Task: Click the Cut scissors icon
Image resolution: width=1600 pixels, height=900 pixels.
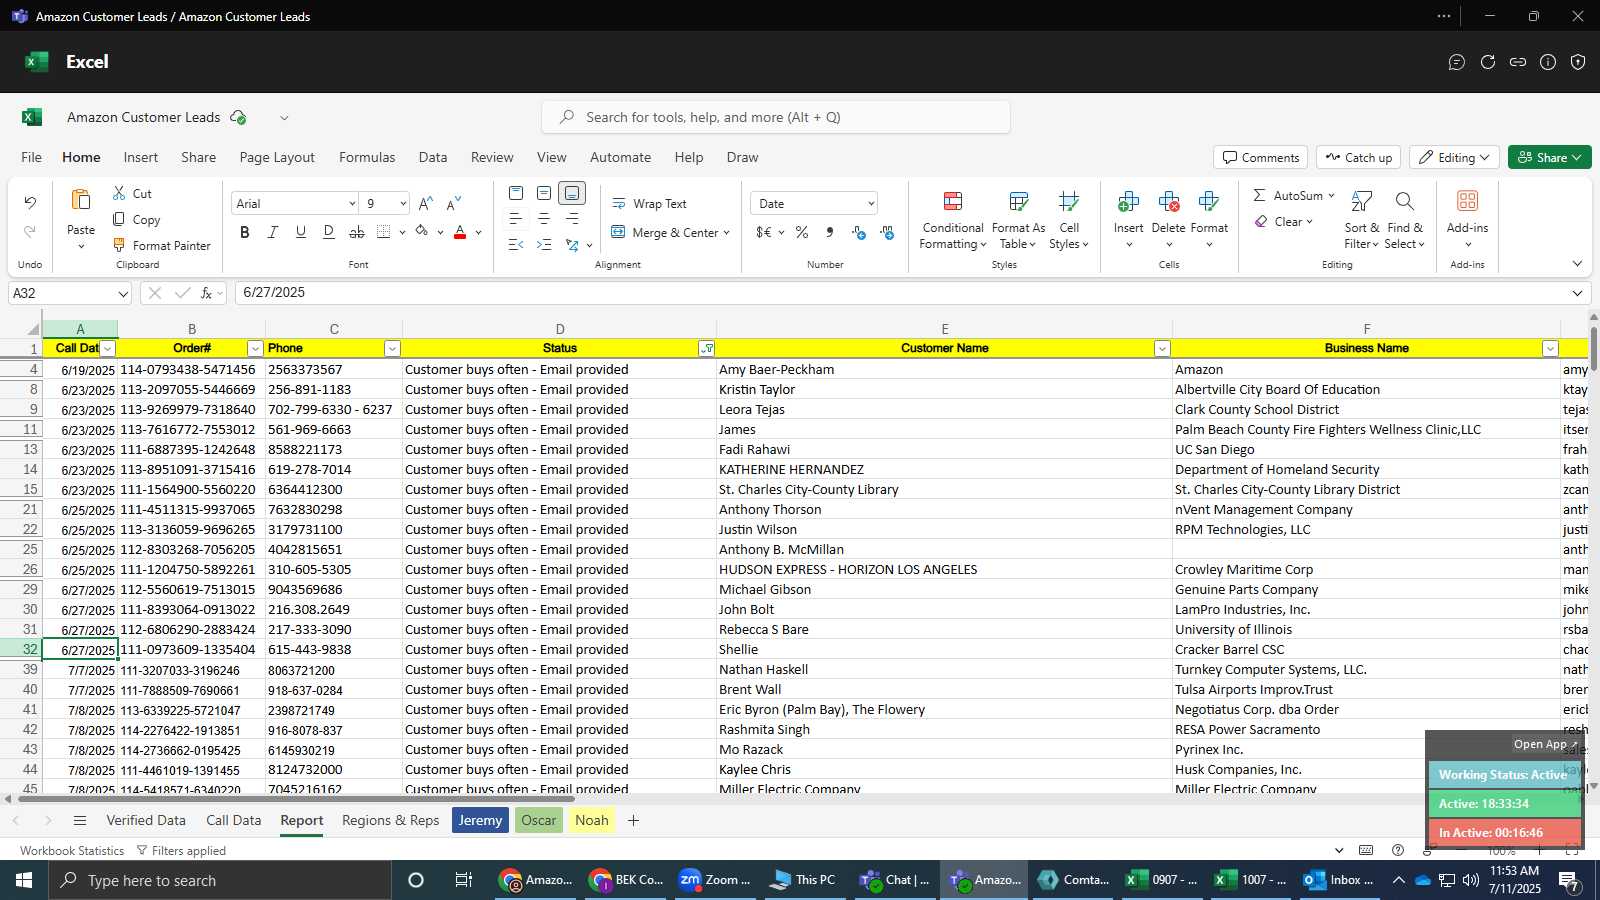Action: 119,193
